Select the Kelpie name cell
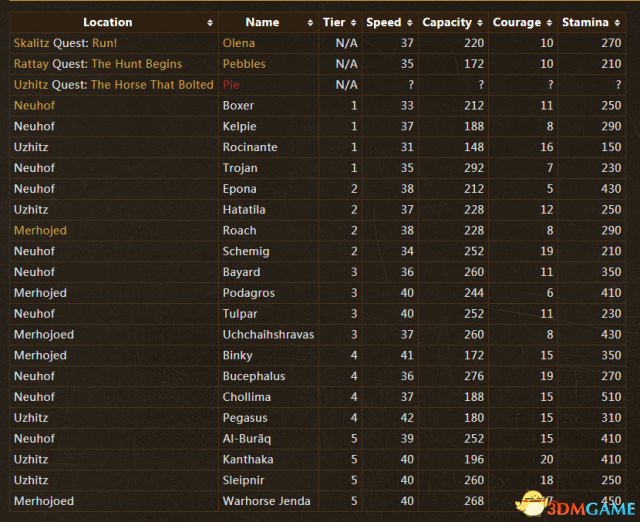 coord(268,127)
